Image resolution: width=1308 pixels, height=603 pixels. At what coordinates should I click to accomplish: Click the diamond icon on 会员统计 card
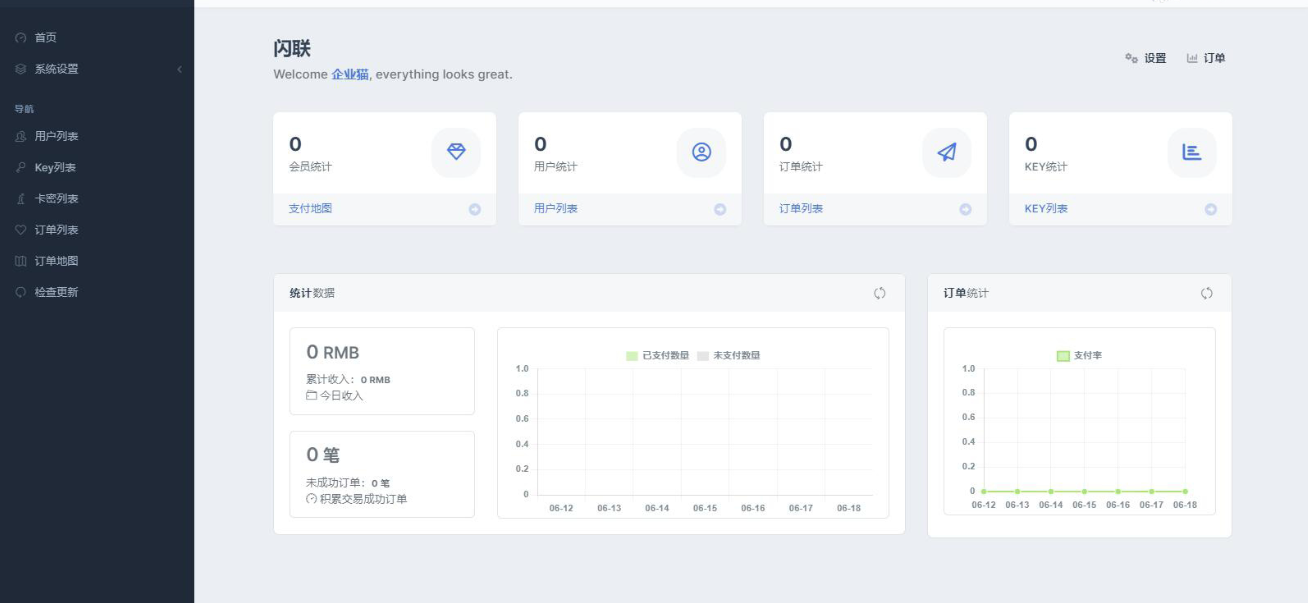(456, 152)
